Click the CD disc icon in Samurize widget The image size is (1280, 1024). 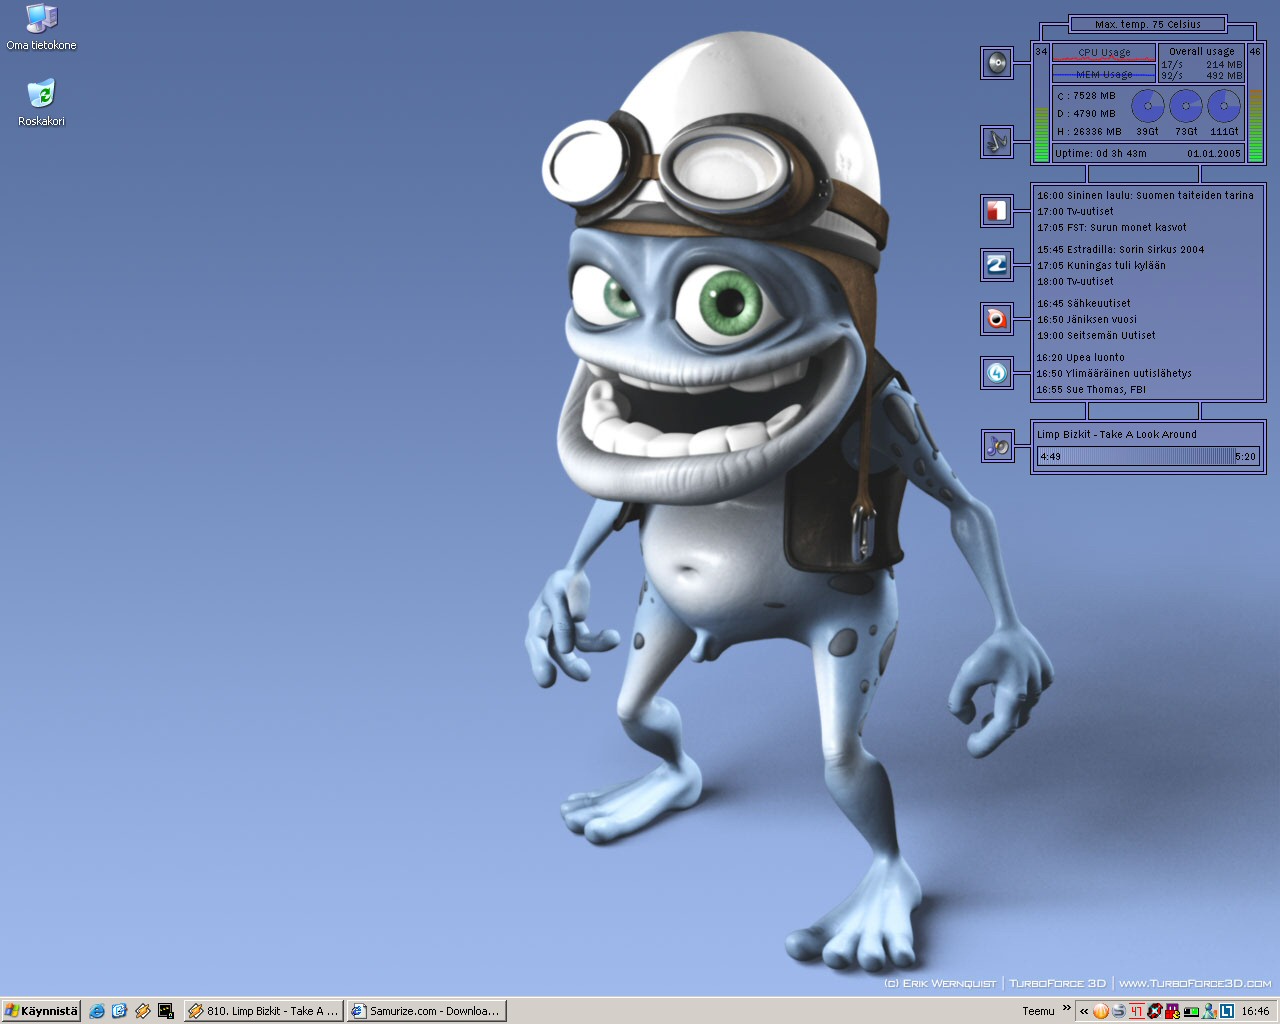pos(996,64)
